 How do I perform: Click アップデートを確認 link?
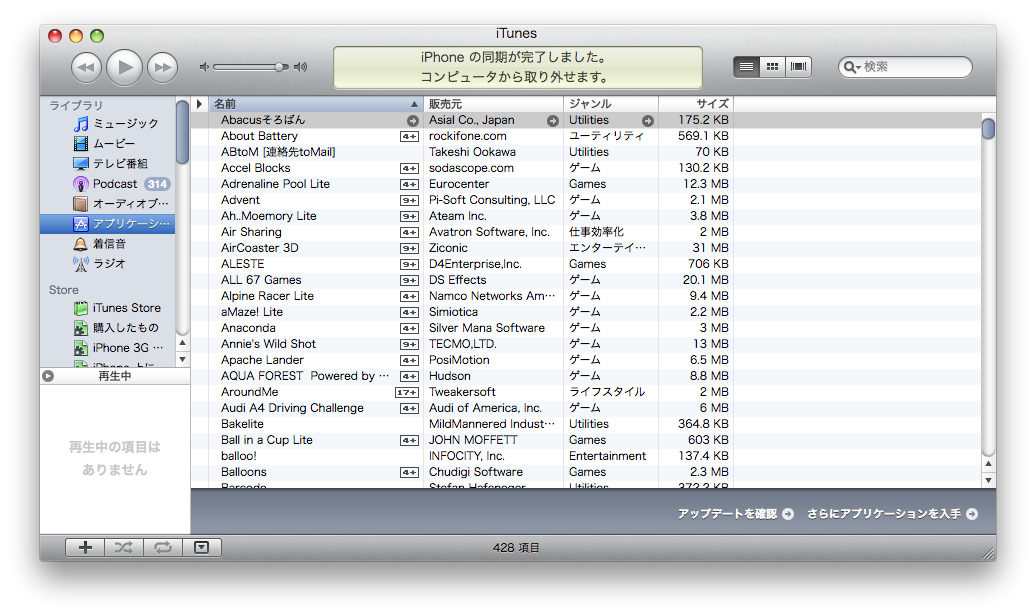click(x=735, y=514)
